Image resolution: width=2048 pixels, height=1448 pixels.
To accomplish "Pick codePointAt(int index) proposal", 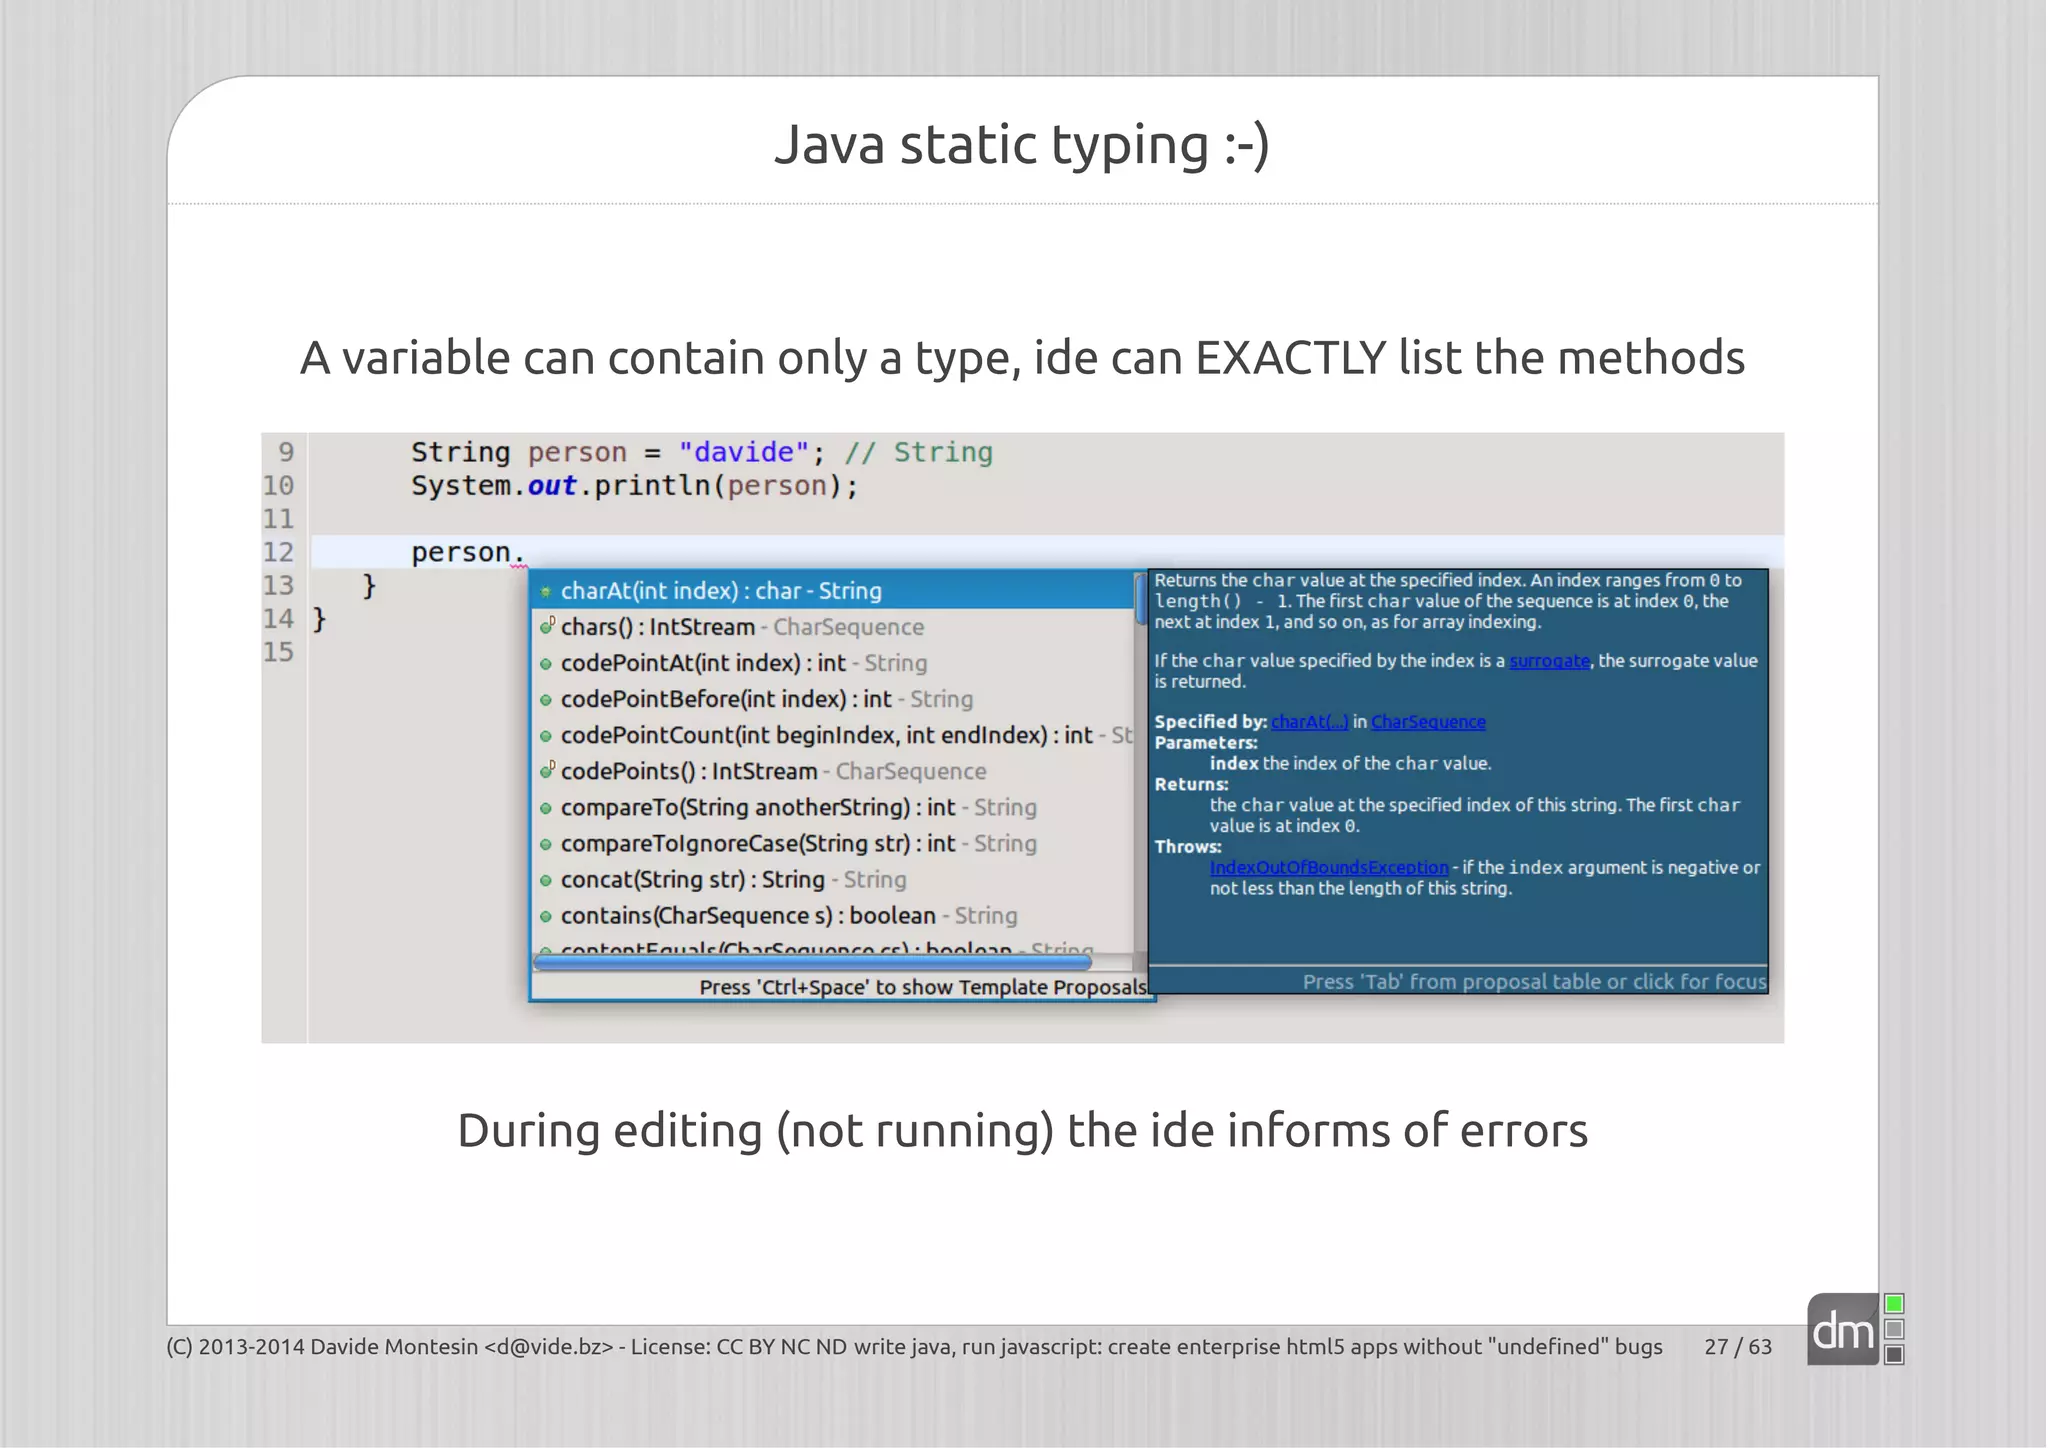I will point(832,663).
